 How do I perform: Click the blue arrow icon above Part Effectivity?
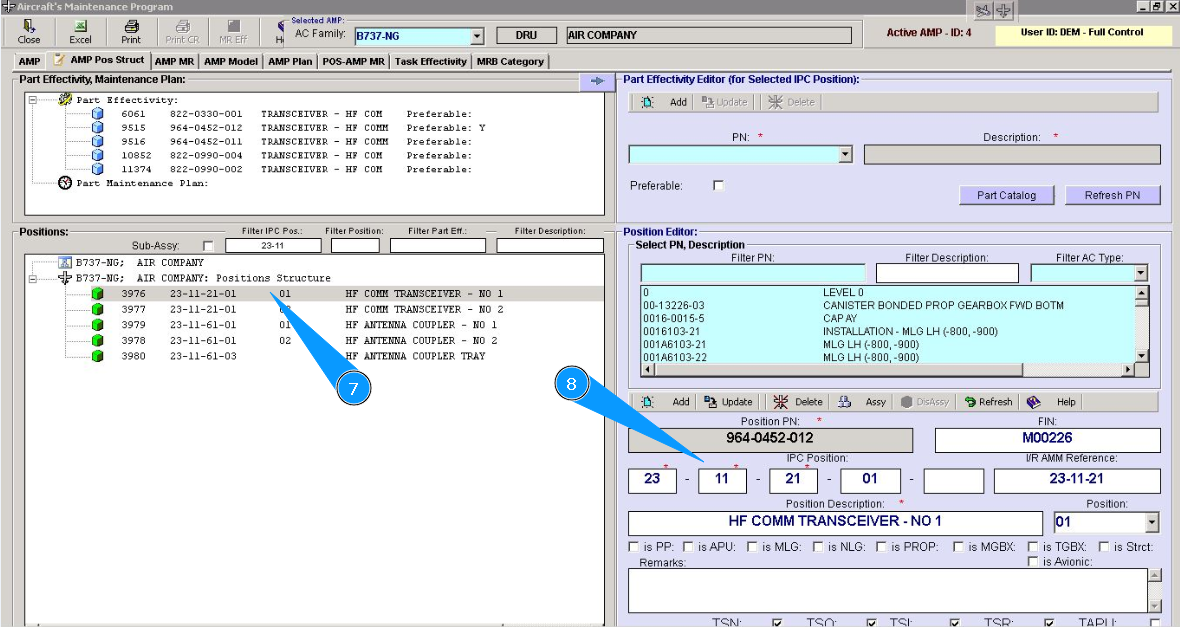pyautogui.click(x=597, y=81)
